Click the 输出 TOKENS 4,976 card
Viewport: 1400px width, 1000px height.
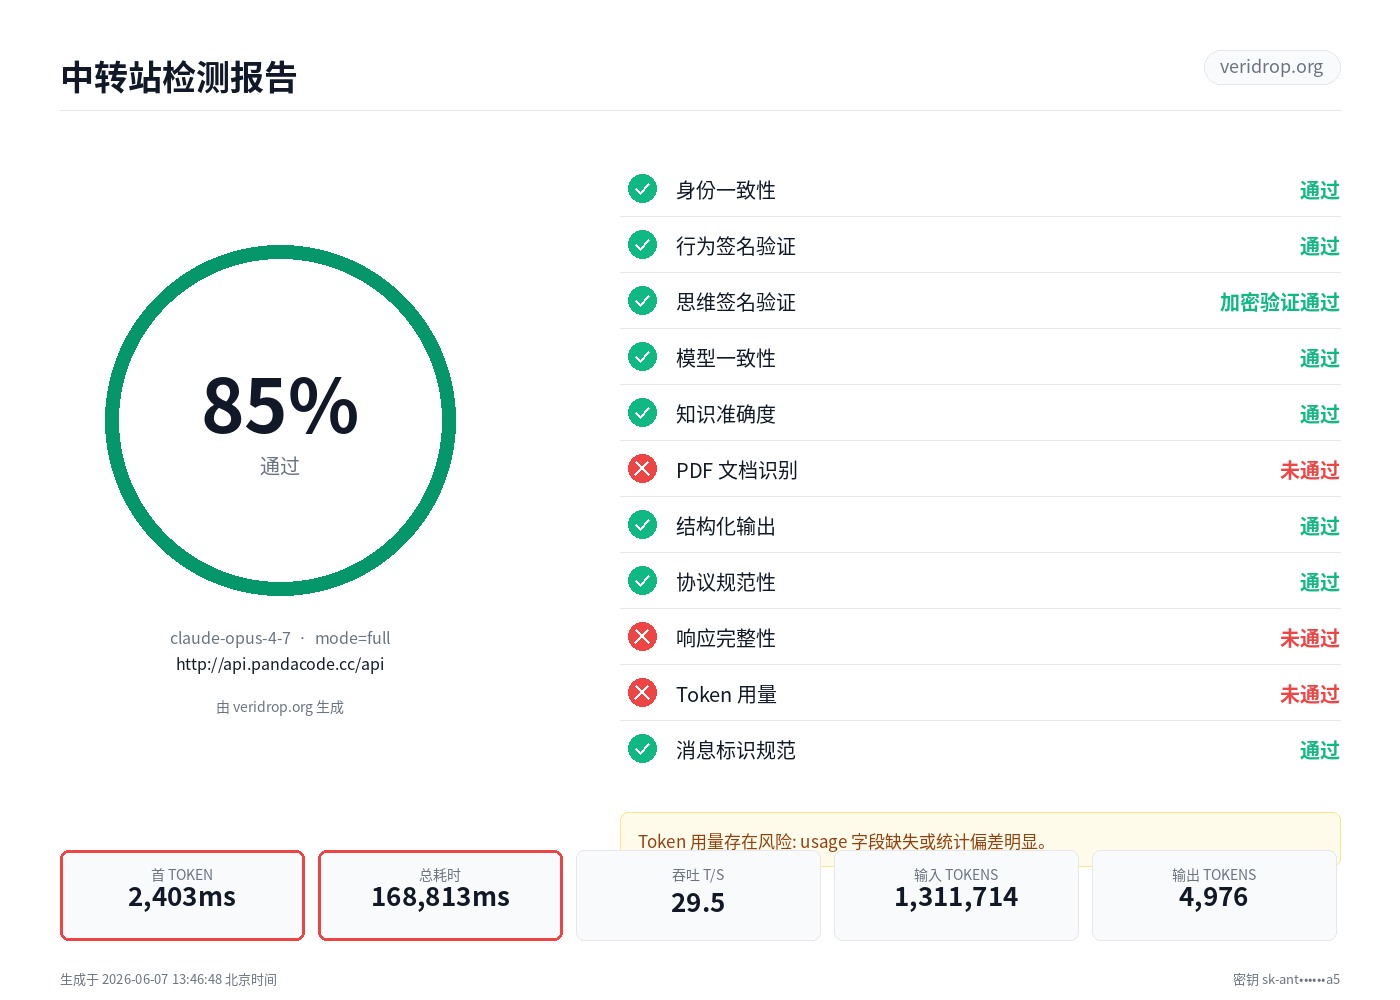pos(1214,895)
